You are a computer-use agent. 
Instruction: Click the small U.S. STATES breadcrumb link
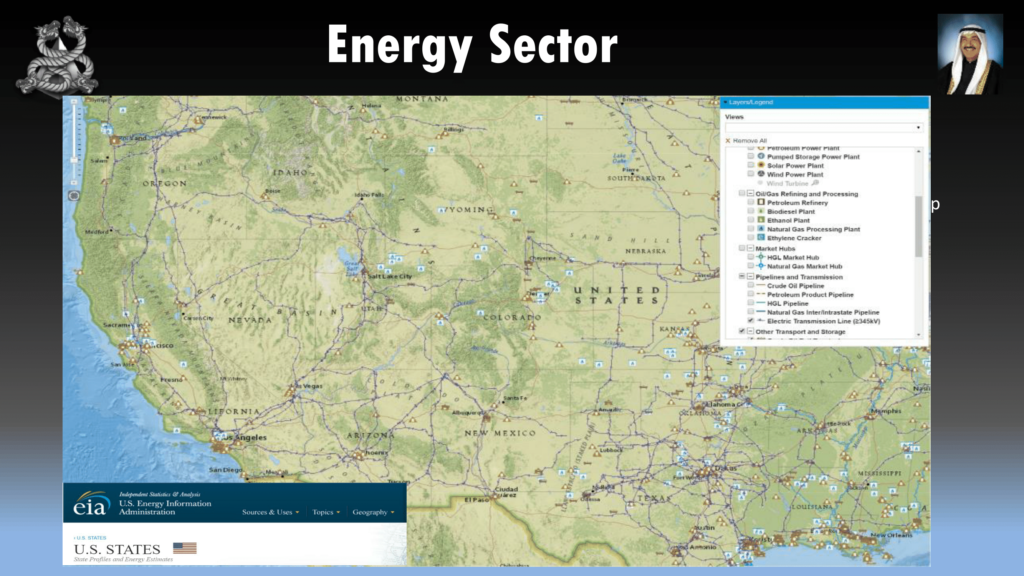90,538
